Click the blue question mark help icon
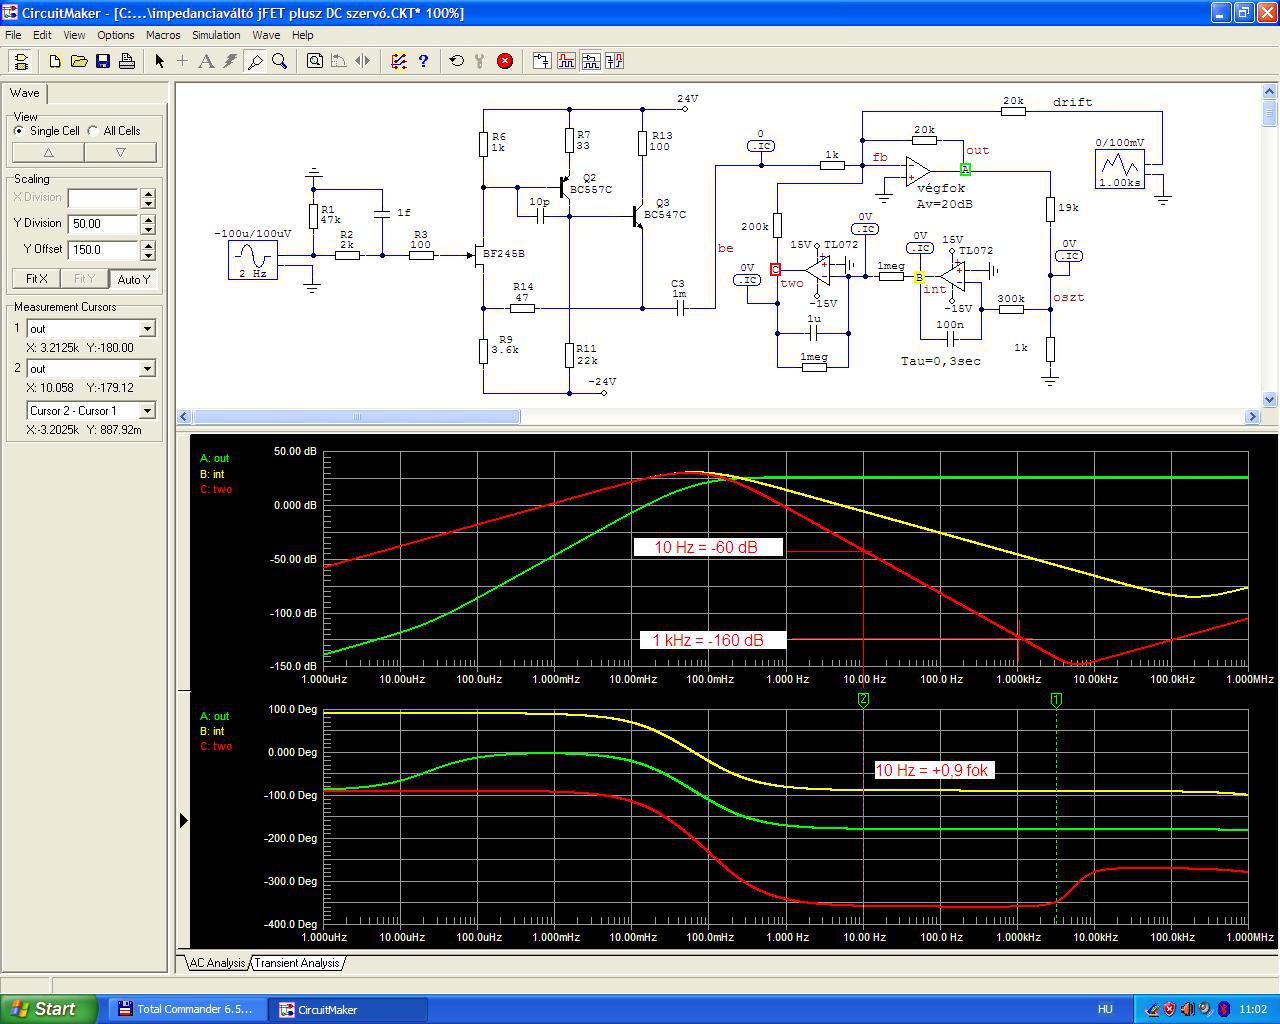 pyautogui.click(x=423, y=61)
